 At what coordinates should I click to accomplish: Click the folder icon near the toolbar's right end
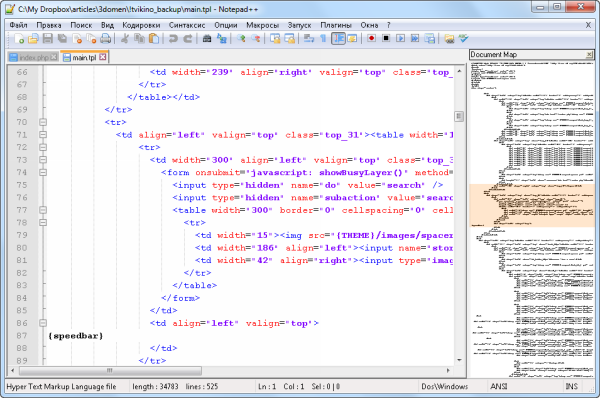pyautogui.click(x=449, y=38)
